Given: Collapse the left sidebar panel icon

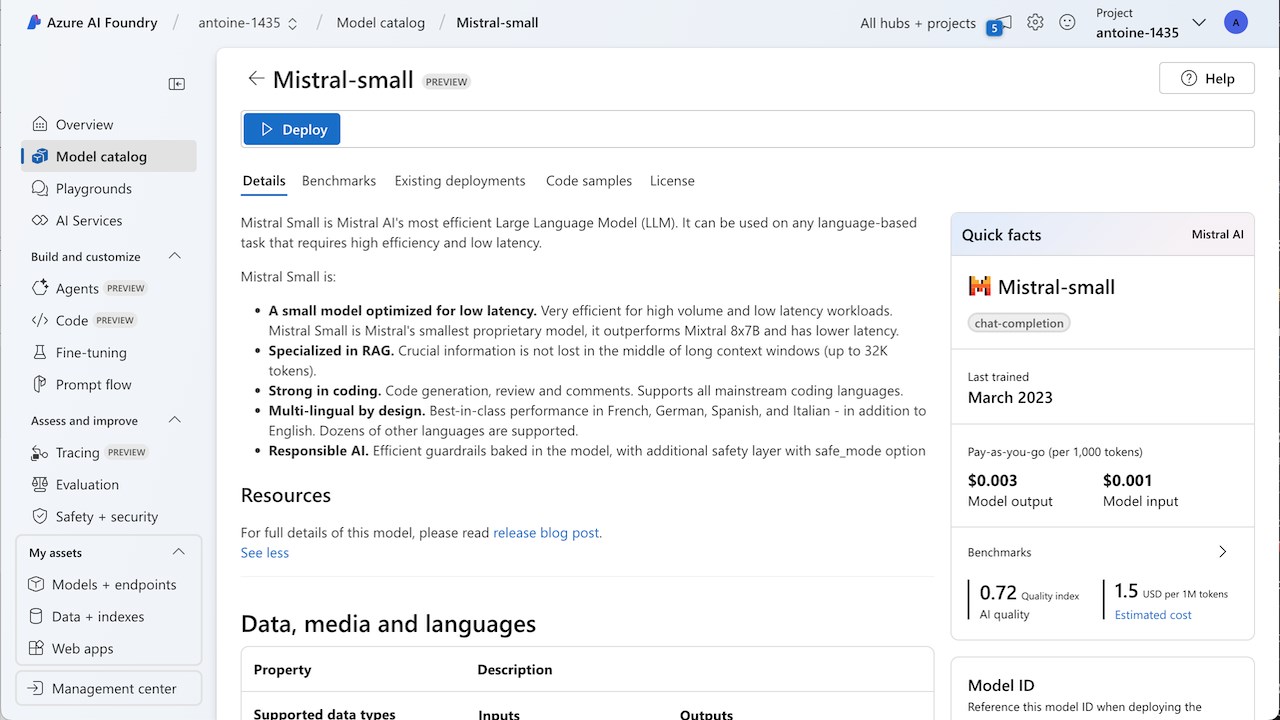Looking at the screenshot, I should tap(177, 84).
